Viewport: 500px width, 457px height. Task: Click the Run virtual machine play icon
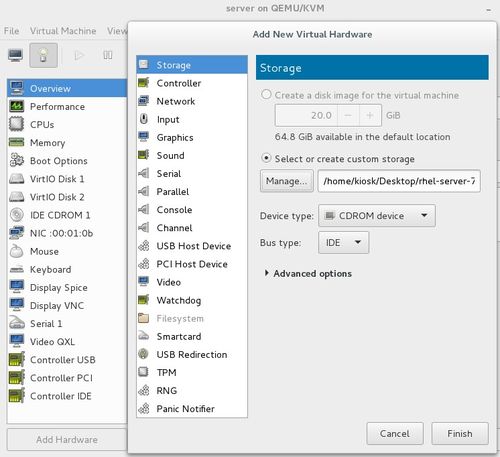pos(79,55)
